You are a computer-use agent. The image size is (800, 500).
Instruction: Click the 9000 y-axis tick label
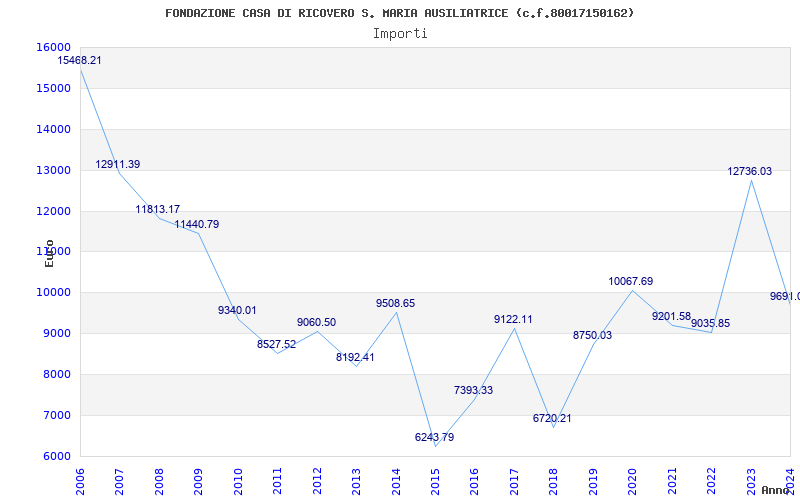pyautogui.click(x=57, y=334)
